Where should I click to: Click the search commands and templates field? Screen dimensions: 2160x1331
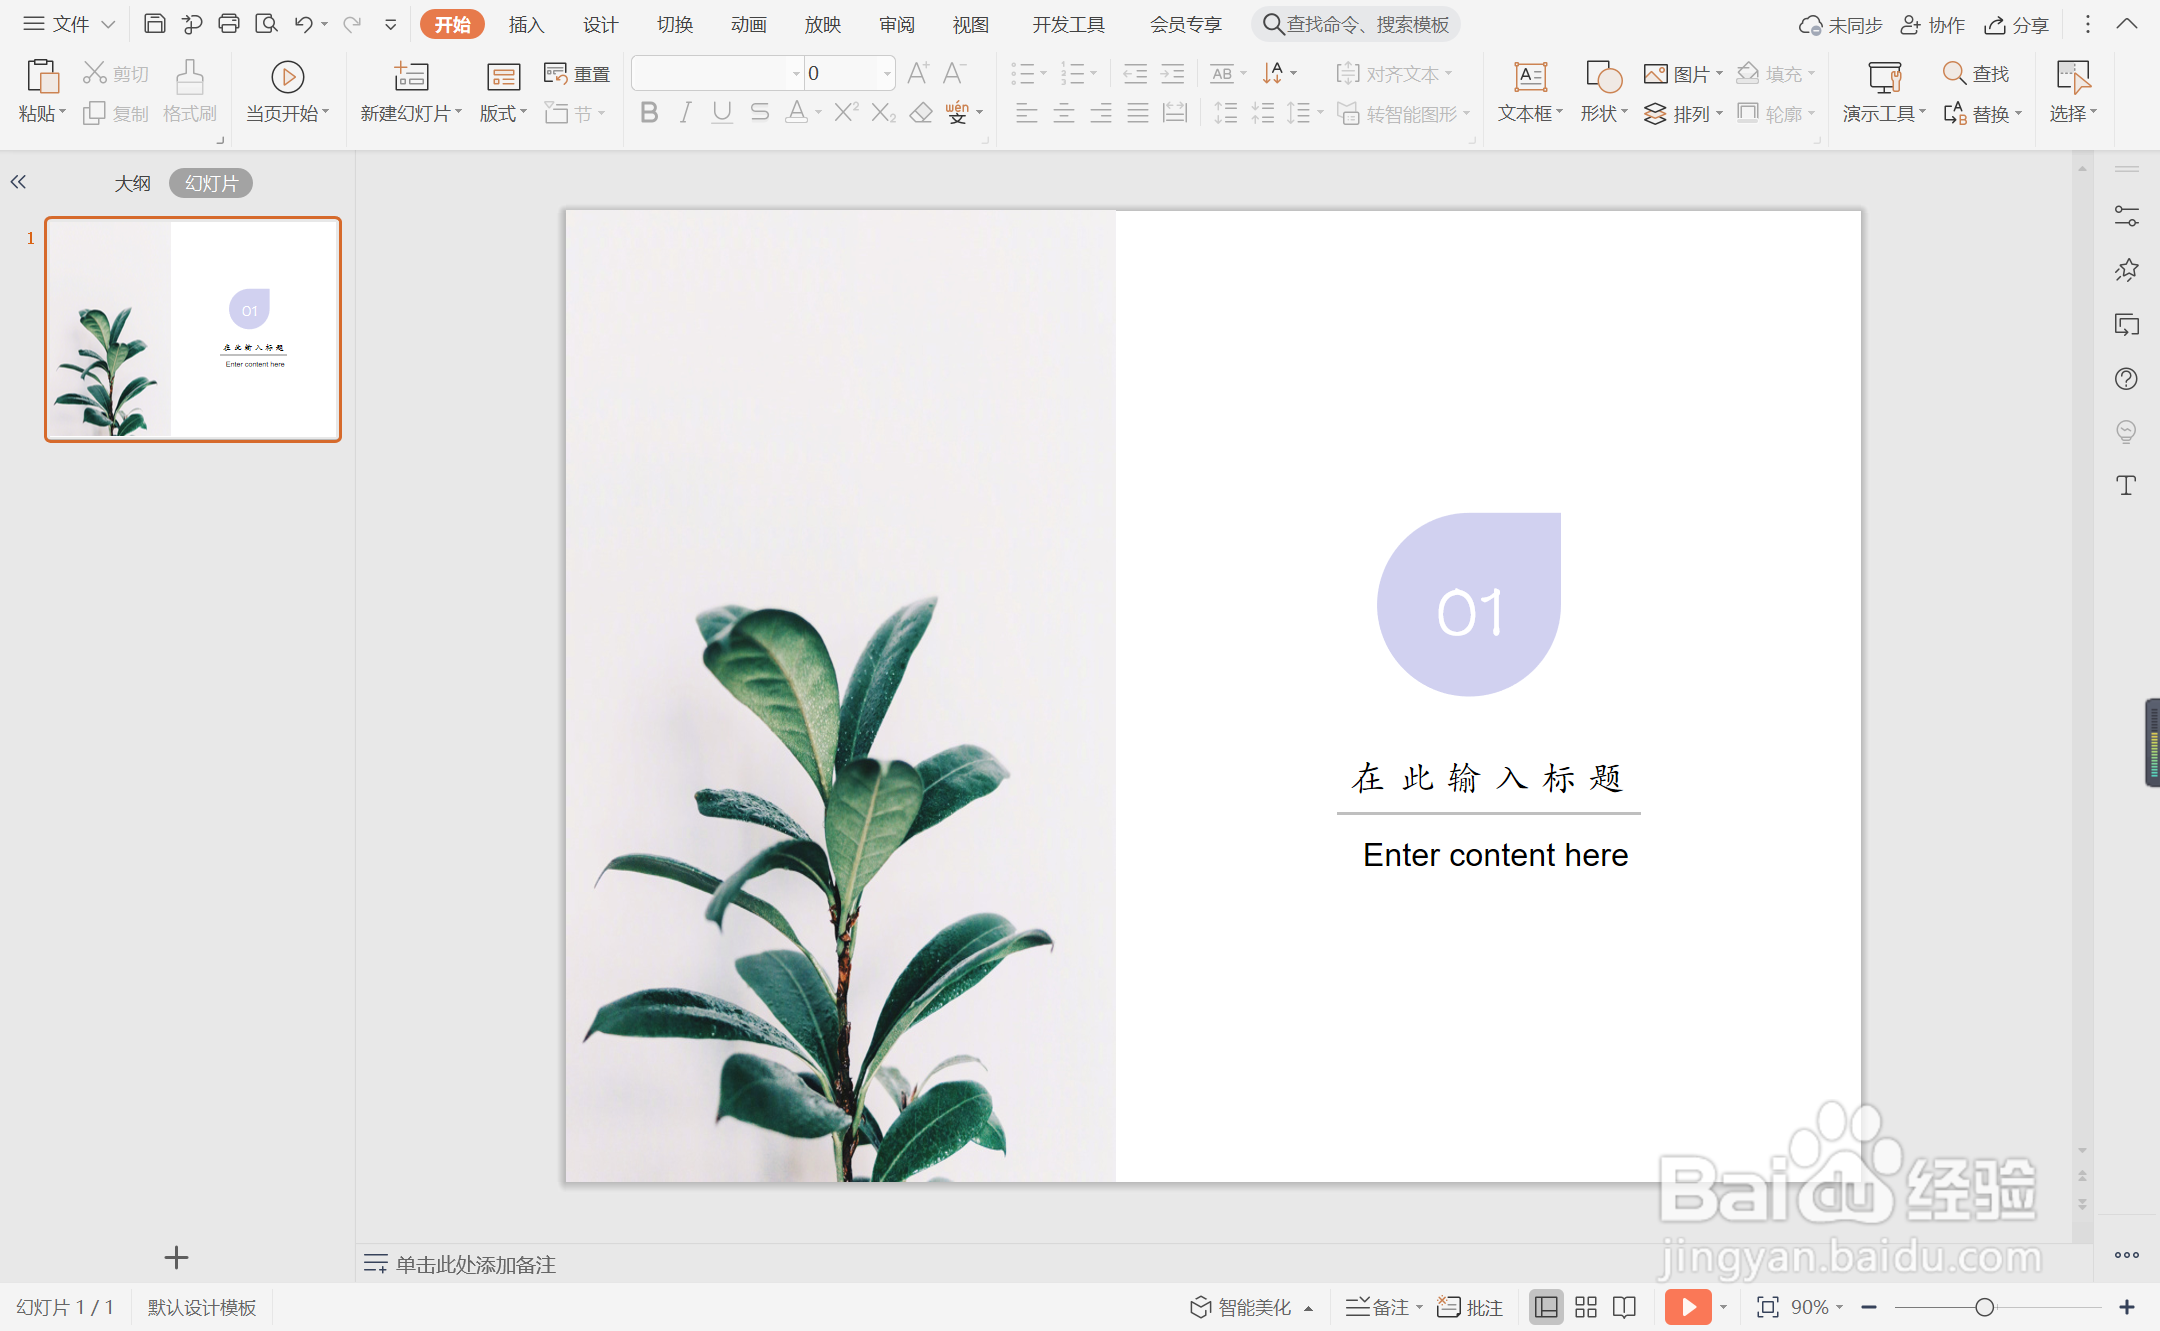tap(1356, 24)
